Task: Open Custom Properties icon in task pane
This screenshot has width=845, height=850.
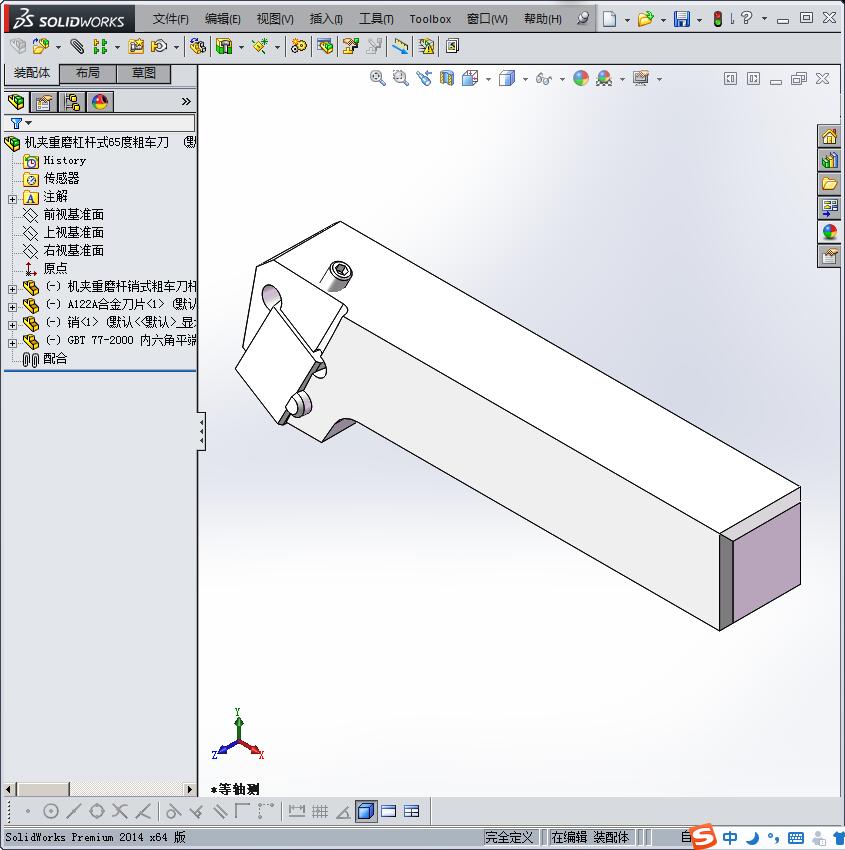Action: coord(829,255)
